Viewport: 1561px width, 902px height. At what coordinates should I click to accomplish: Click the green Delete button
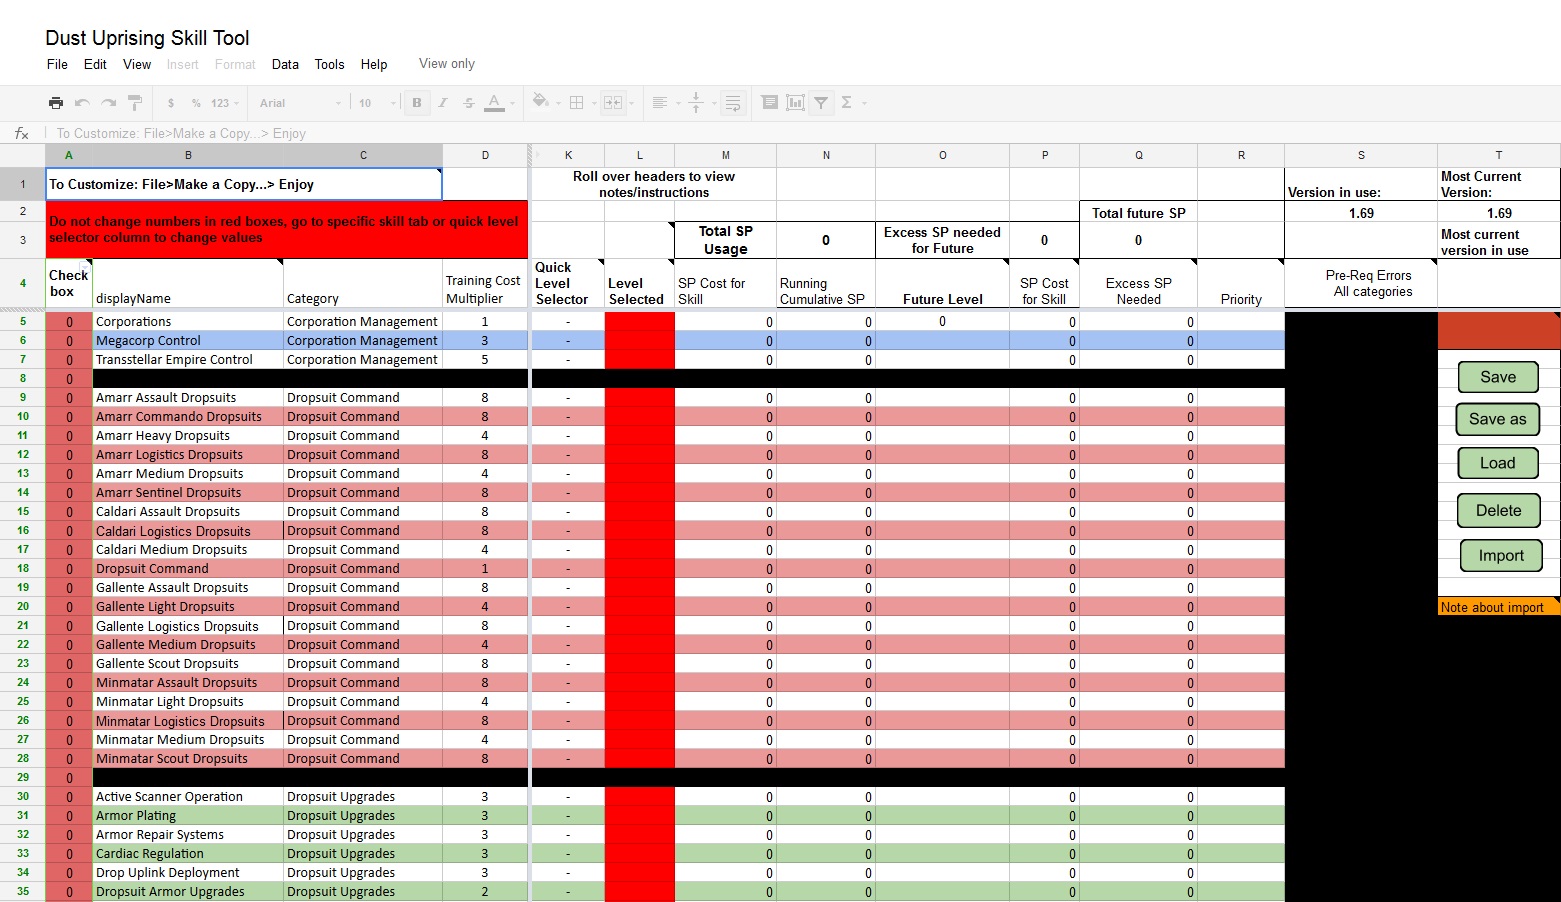click(x=1498, y=510)
